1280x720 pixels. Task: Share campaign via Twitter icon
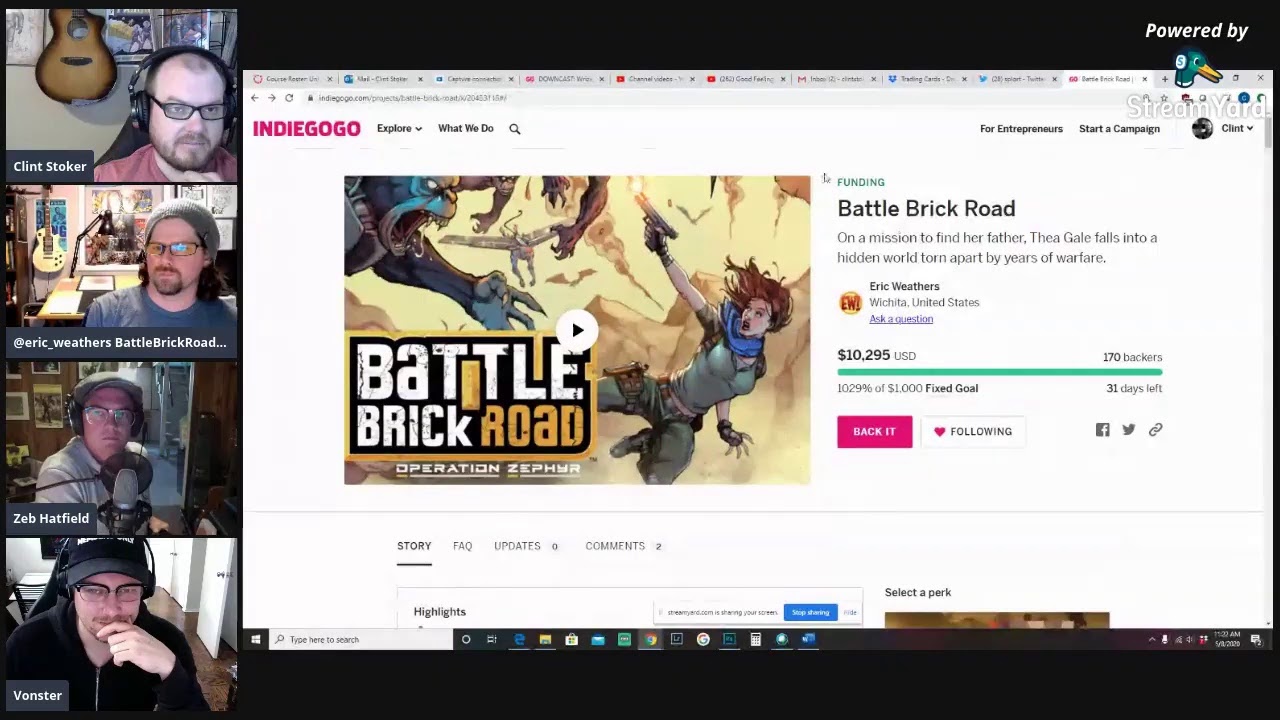[x=1129, y=430]
